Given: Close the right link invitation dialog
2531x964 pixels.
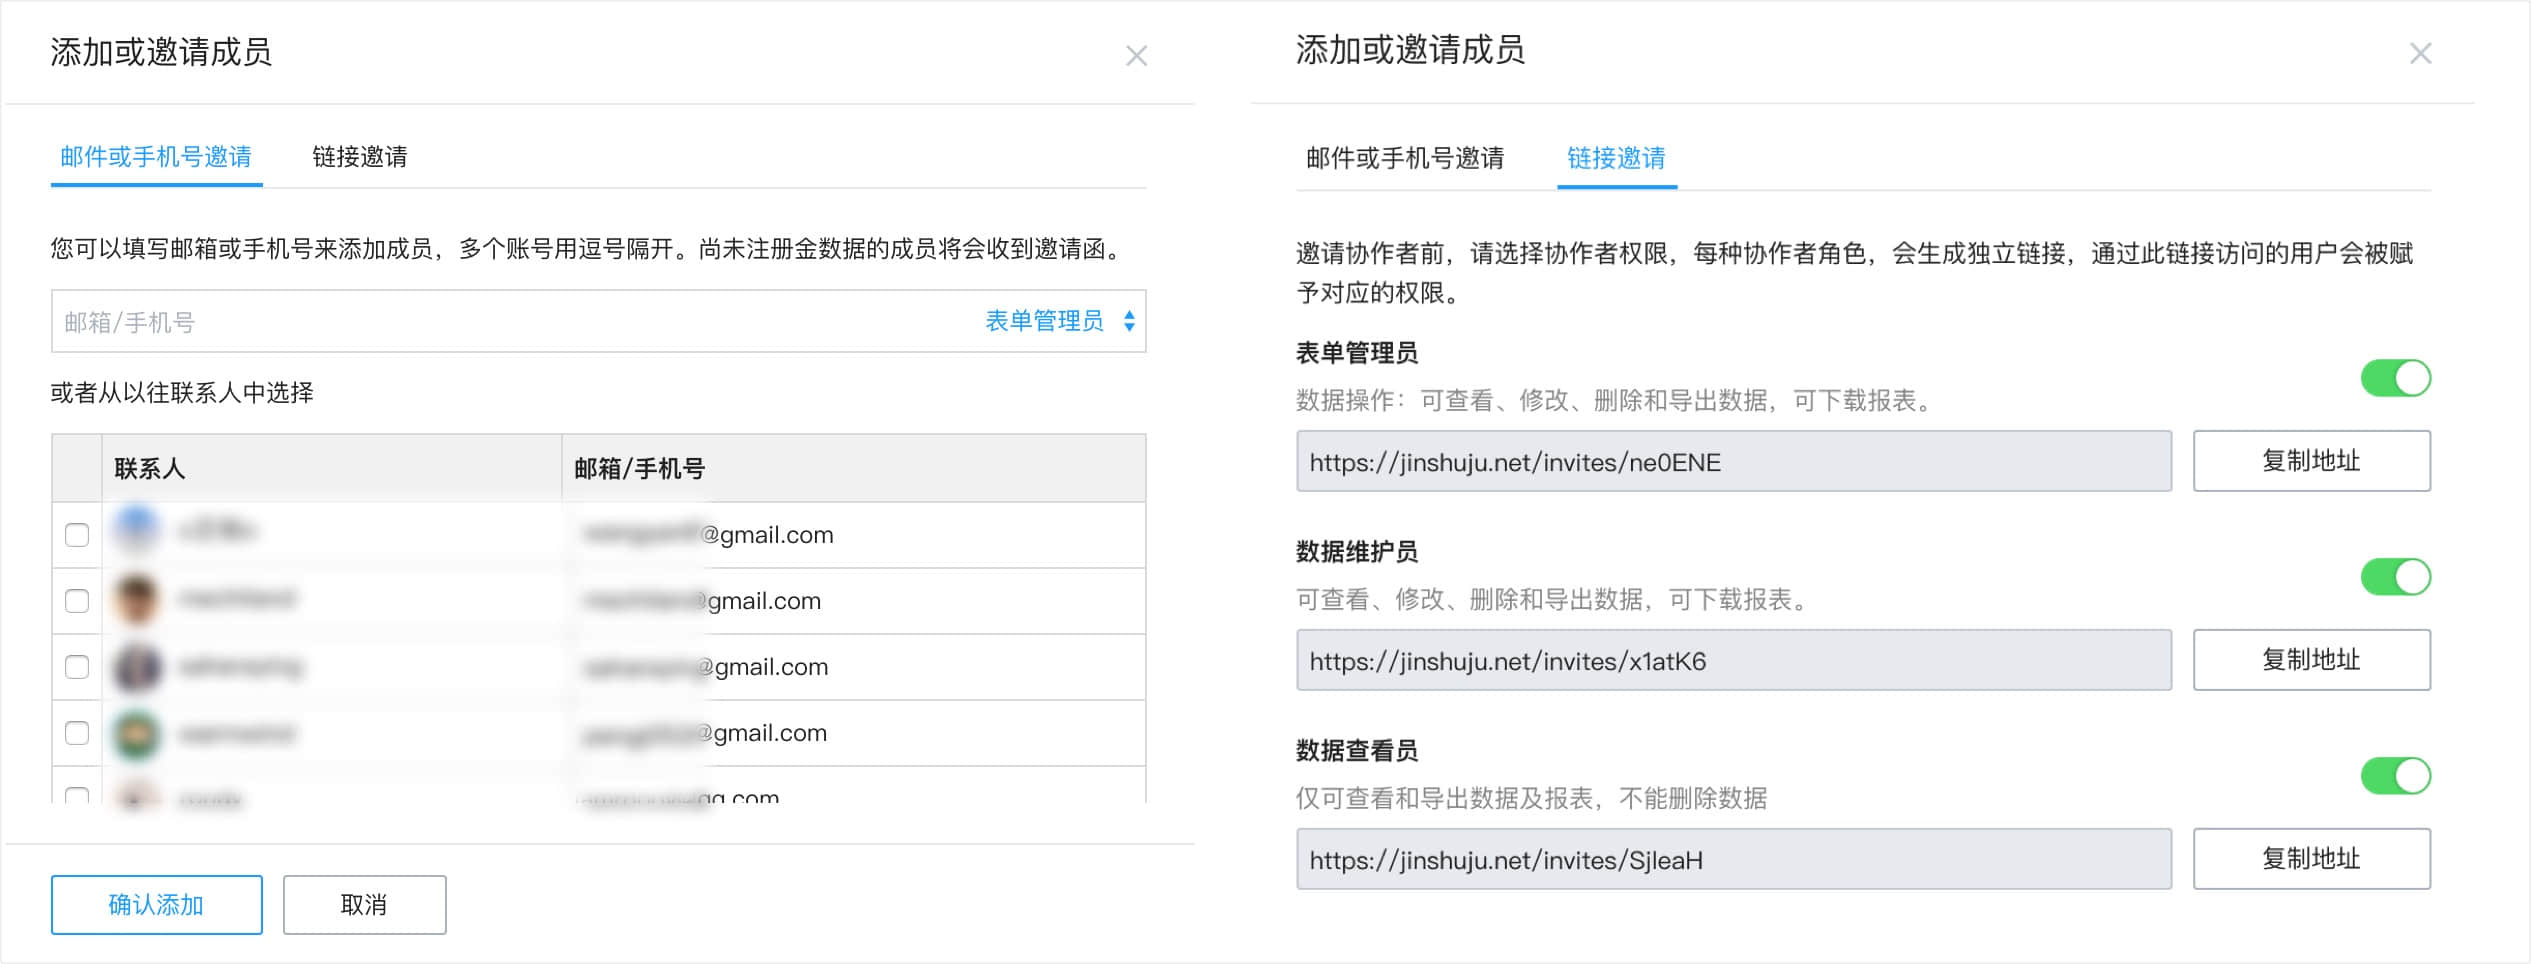Looking at the screenshot, I should tap(2419, 54).
